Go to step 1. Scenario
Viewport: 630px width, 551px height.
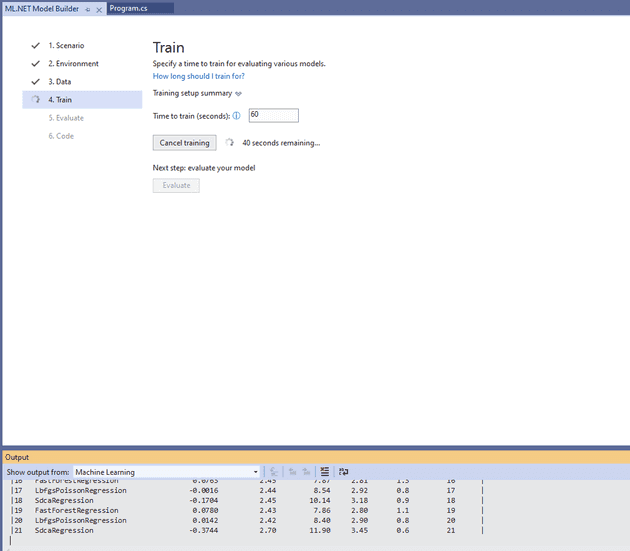click(x=66, y=45)
